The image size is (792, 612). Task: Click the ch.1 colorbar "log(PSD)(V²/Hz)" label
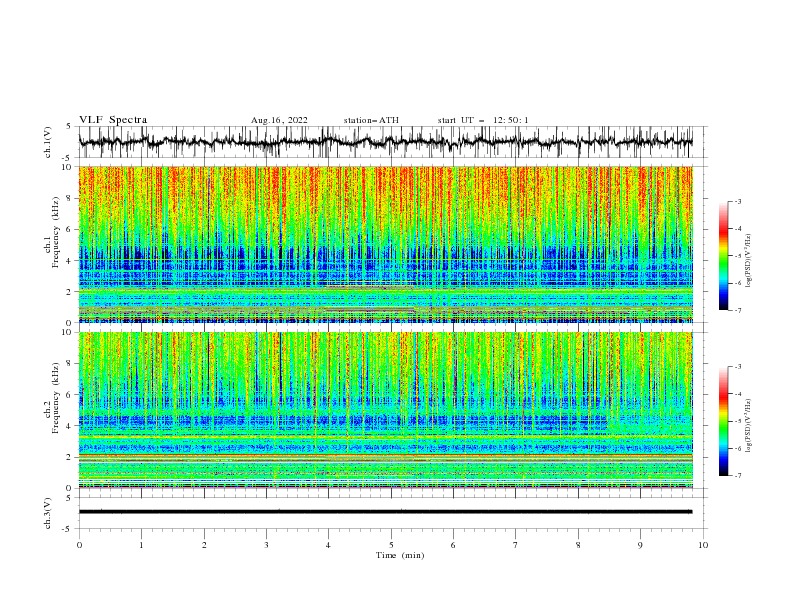click(748, 261)
